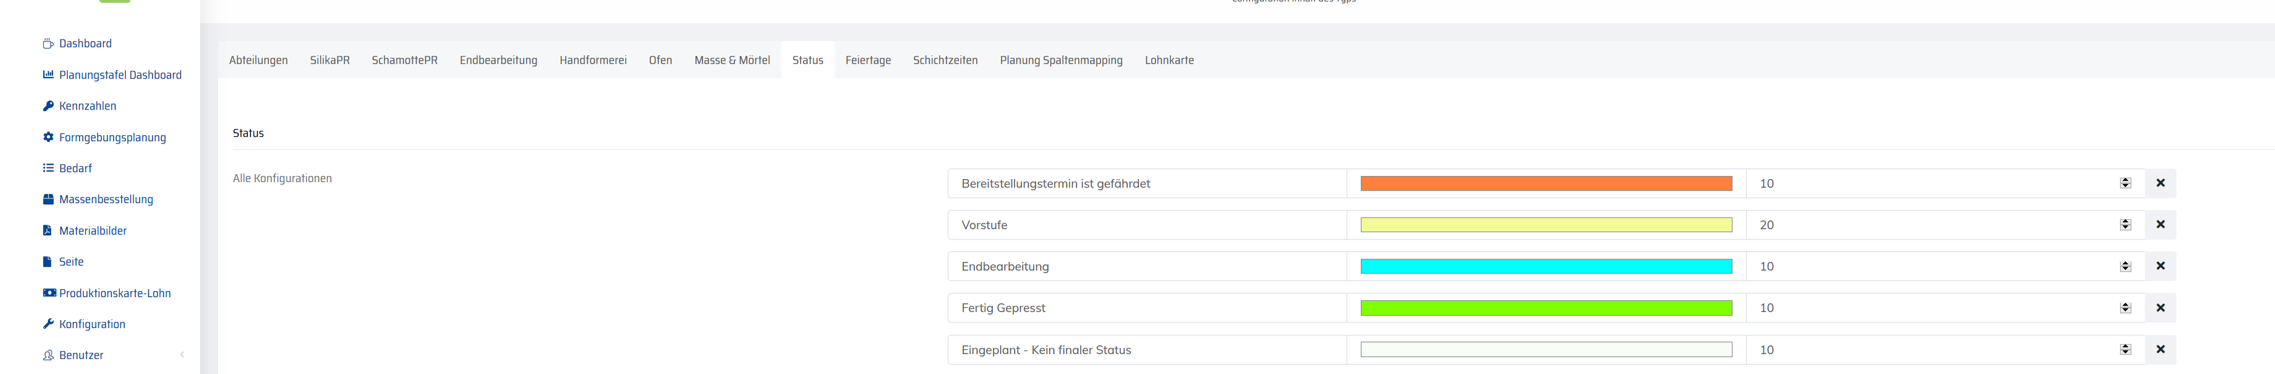2275x374 pixels.
Task: Open the Endbearbeitung tab
Action: click(498, 60)
